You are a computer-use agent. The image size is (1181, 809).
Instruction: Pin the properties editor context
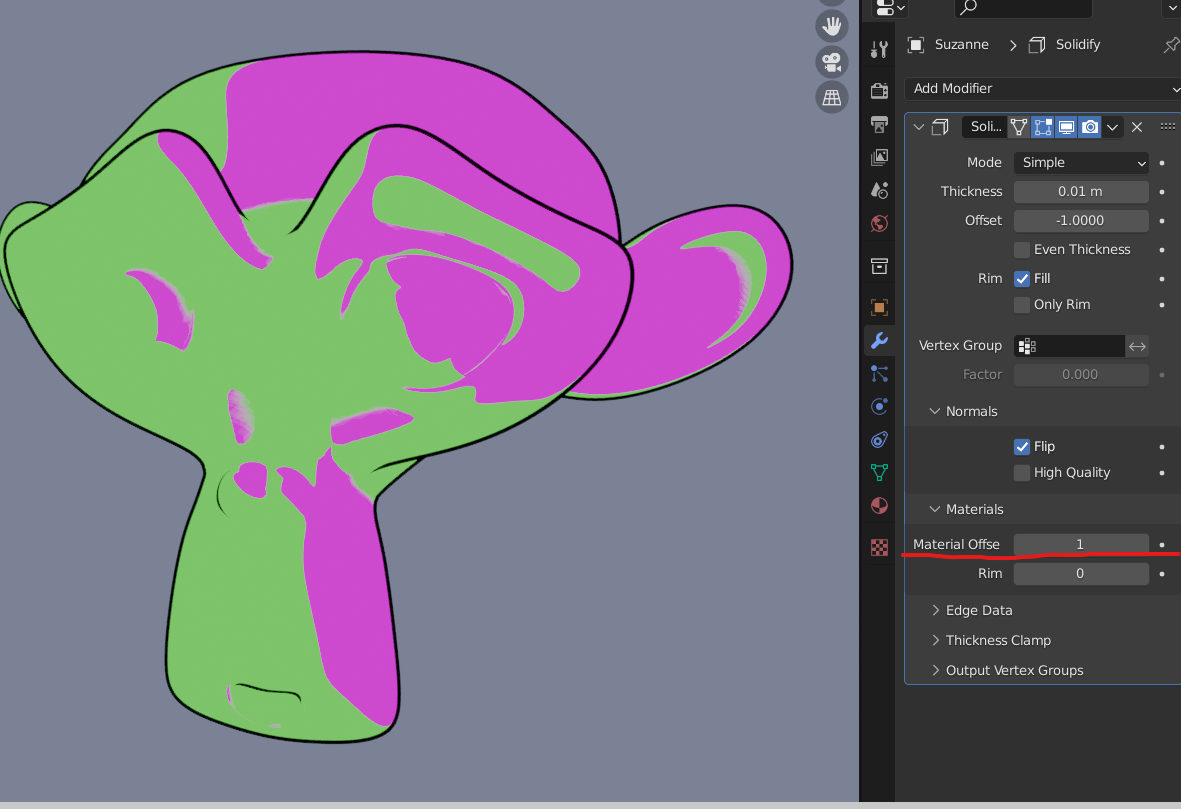point(1170,45)
